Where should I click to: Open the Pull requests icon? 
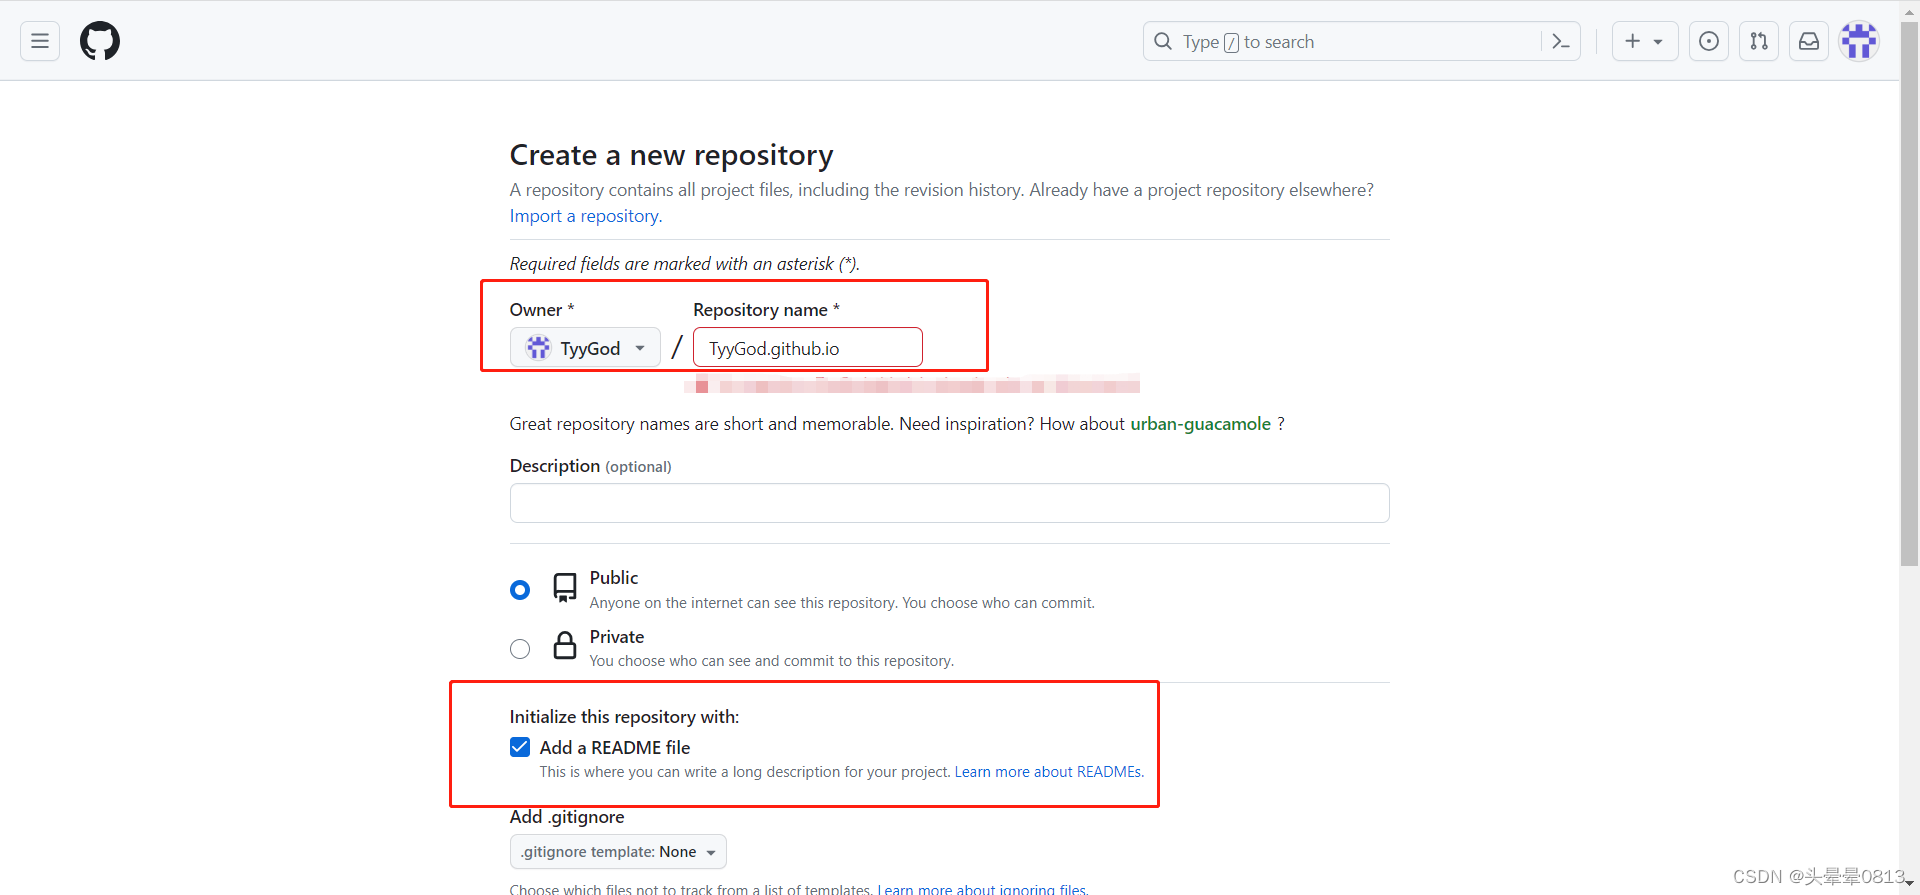click(1759, 41)
